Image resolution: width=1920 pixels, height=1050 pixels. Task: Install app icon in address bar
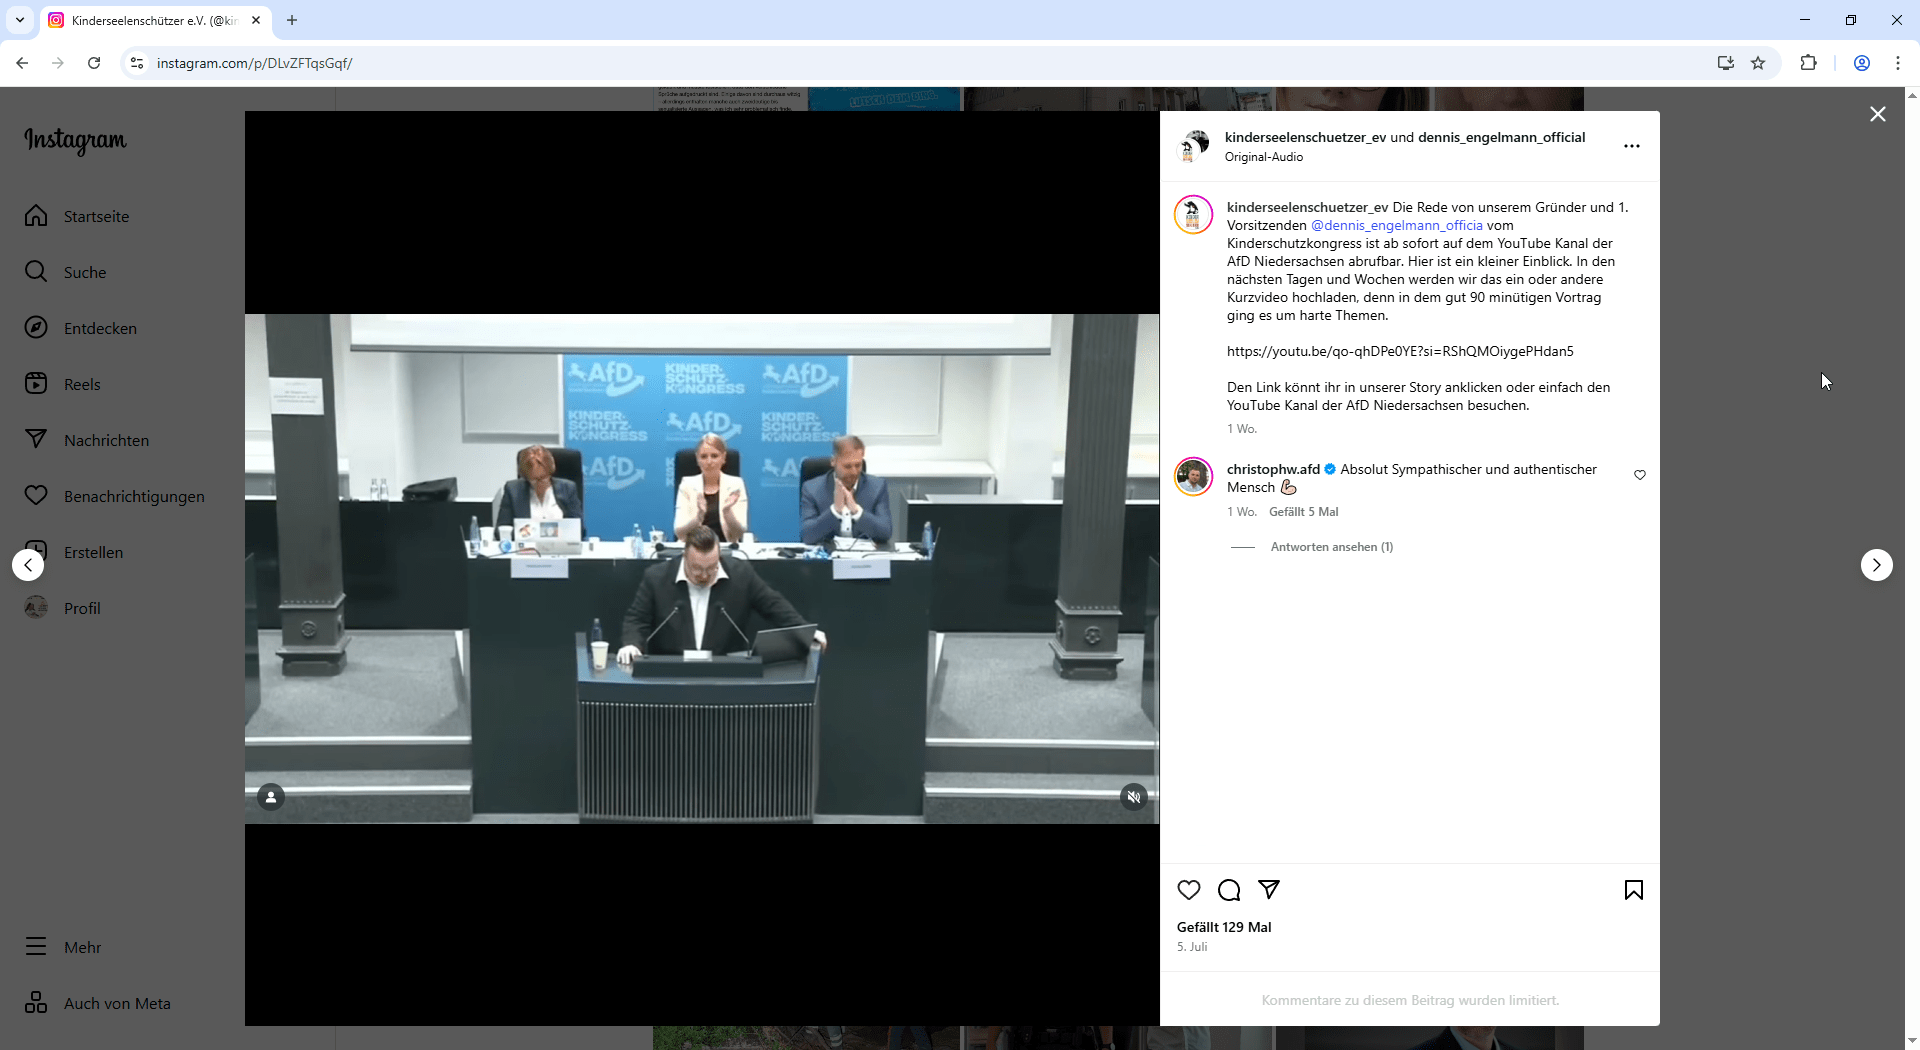pos(1725,63)
